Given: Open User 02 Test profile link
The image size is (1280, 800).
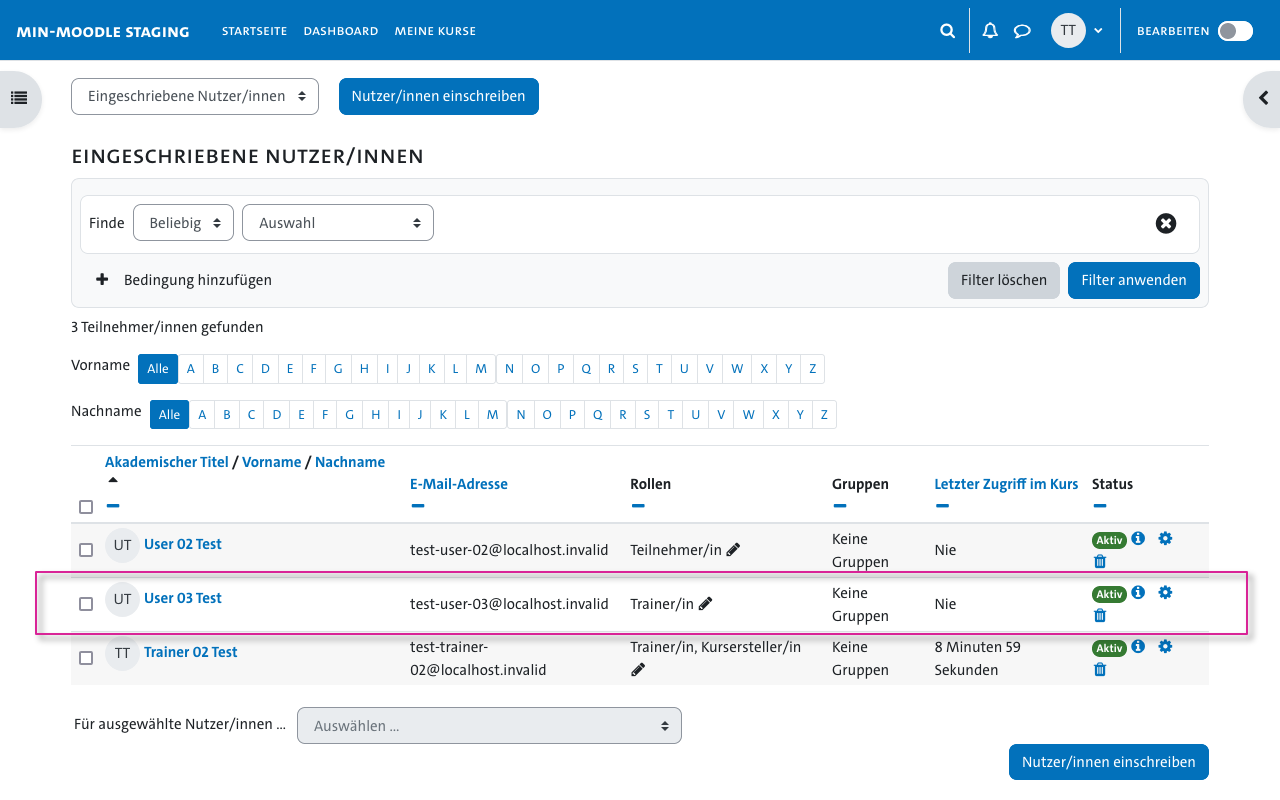Looking at the screenshot, I should click(183, 544).
